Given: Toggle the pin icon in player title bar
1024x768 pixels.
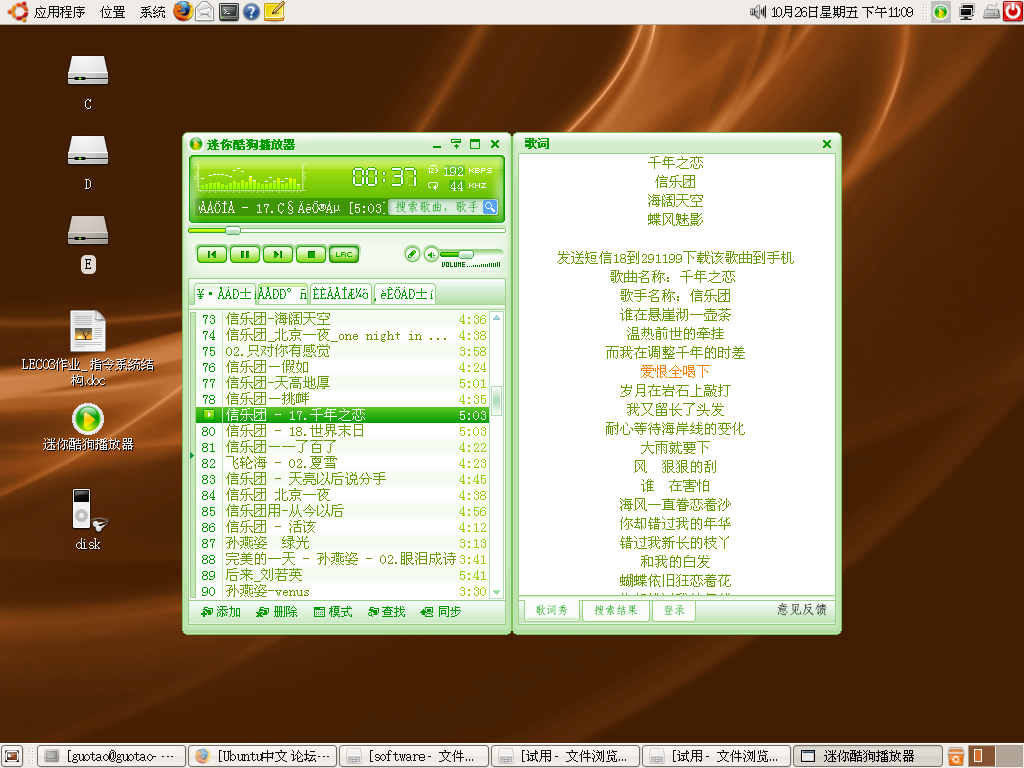Looking at the screenshot, I should click(x=456, y=144).
